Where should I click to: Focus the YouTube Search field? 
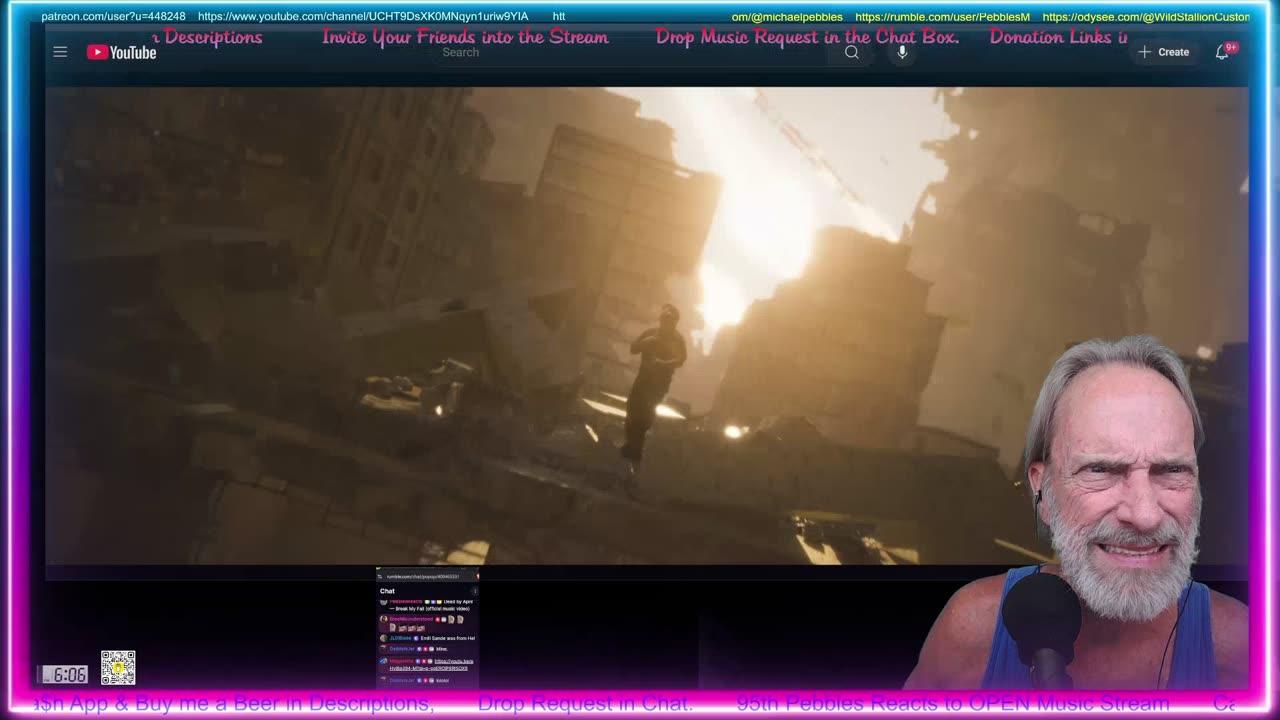tap(630, 52)
